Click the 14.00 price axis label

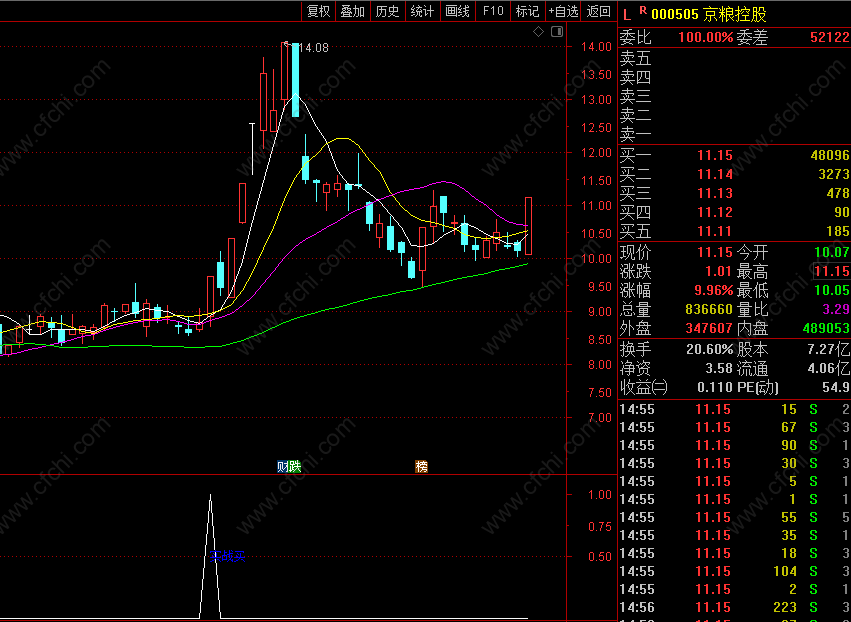596,47
